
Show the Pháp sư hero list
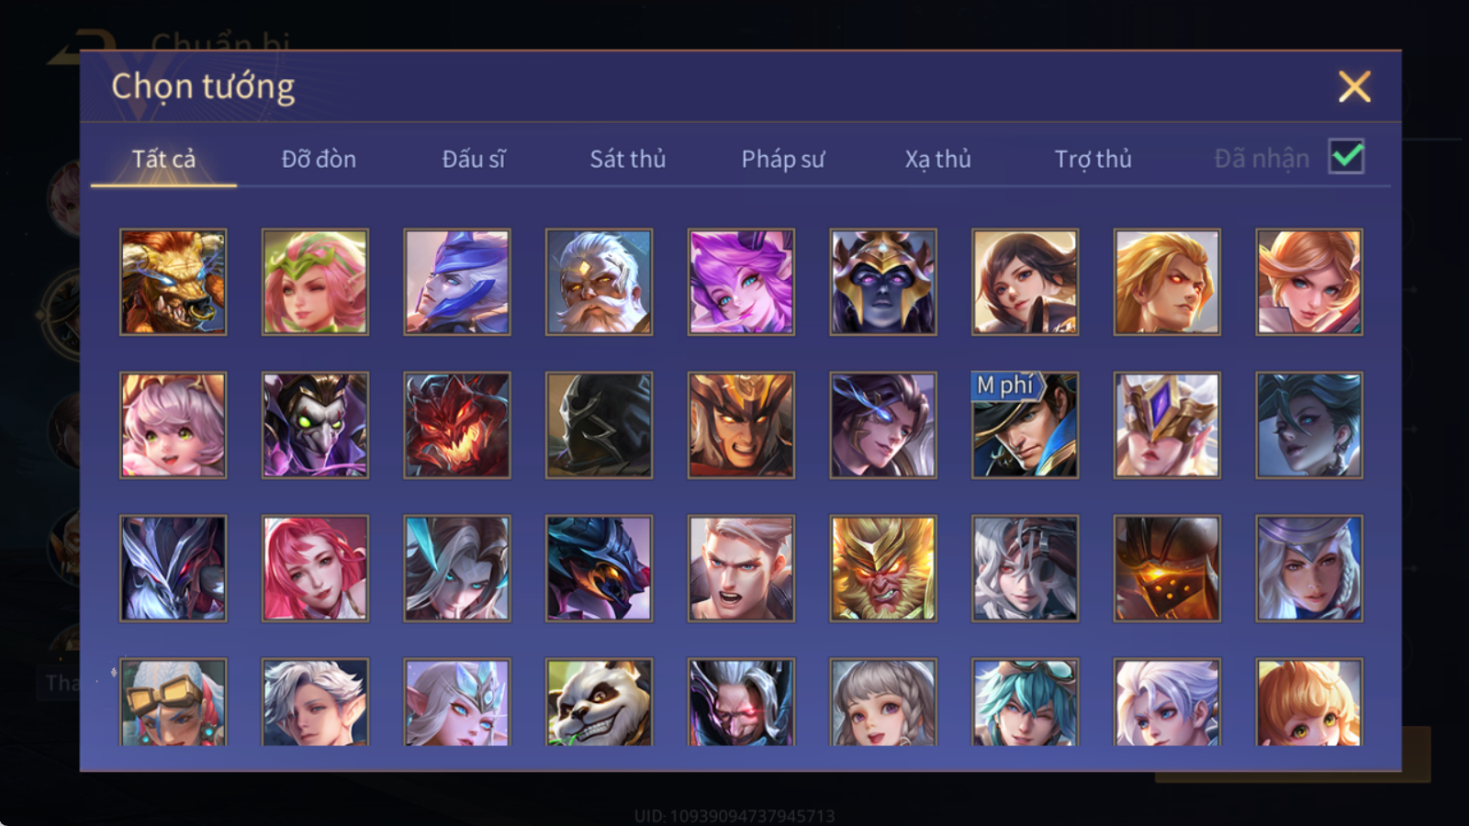[783, 159]
